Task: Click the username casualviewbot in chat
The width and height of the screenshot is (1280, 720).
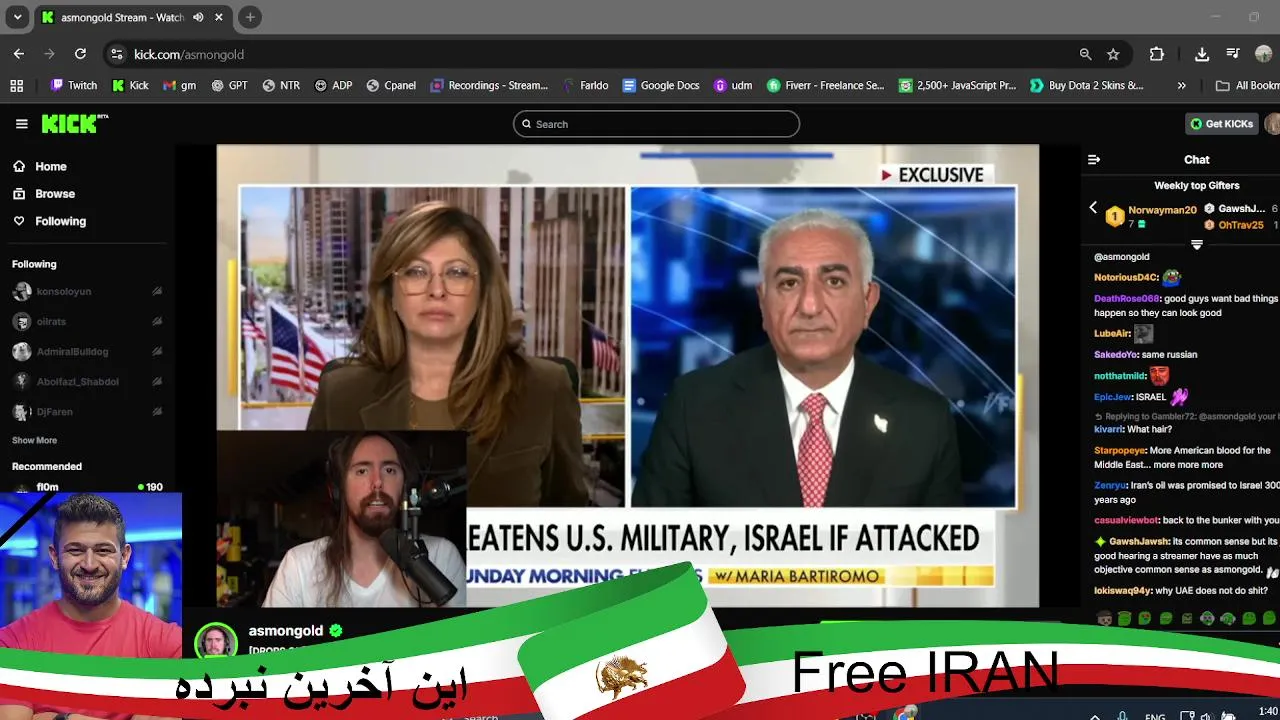Action: (1126, 521)
